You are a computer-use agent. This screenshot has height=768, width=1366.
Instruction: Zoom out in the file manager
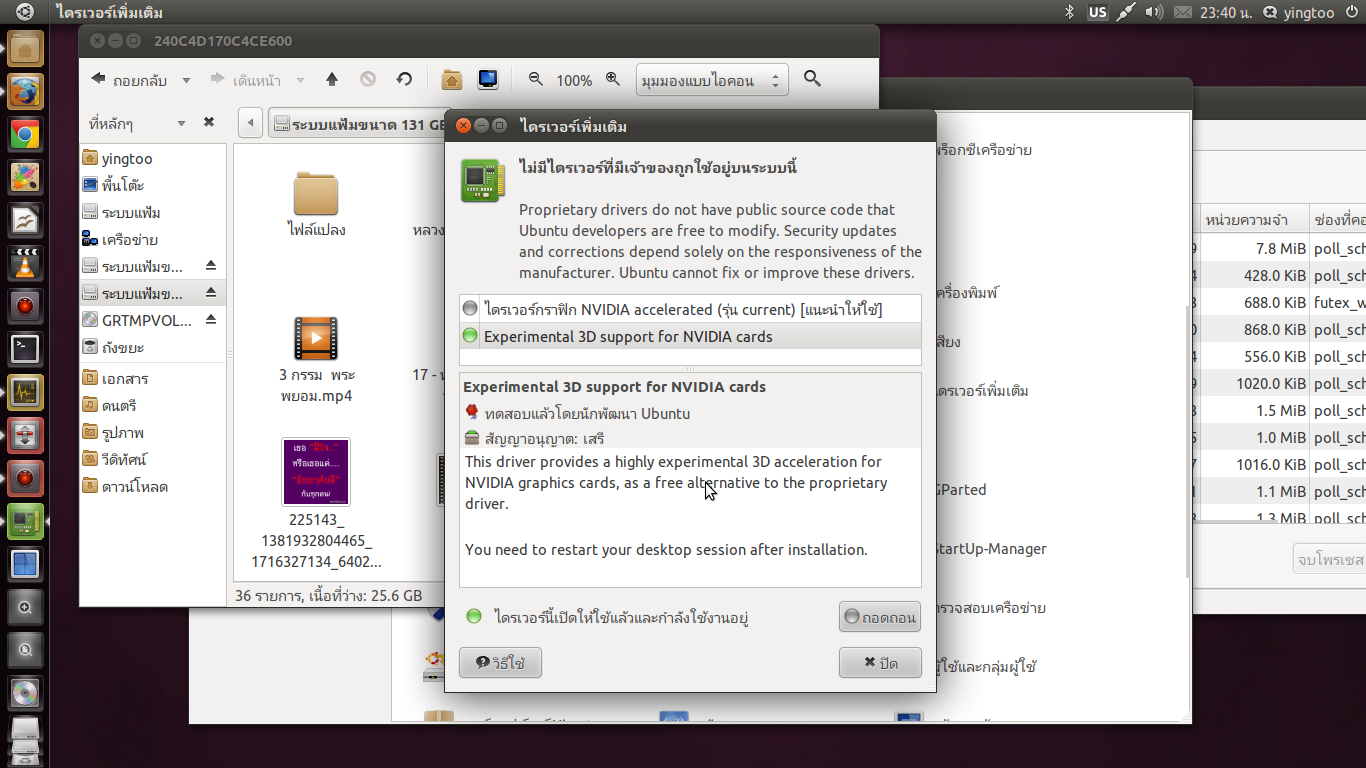click(536, 79)
